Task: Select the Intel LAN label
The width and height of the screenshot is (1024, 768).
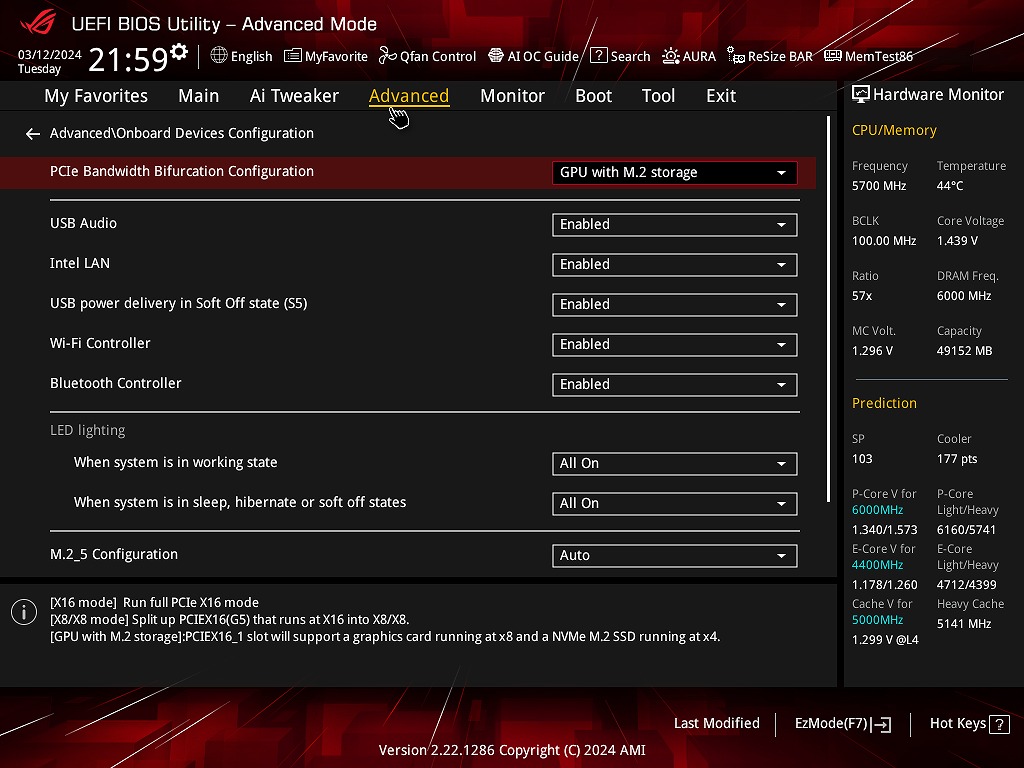Action: pos(80,263)
